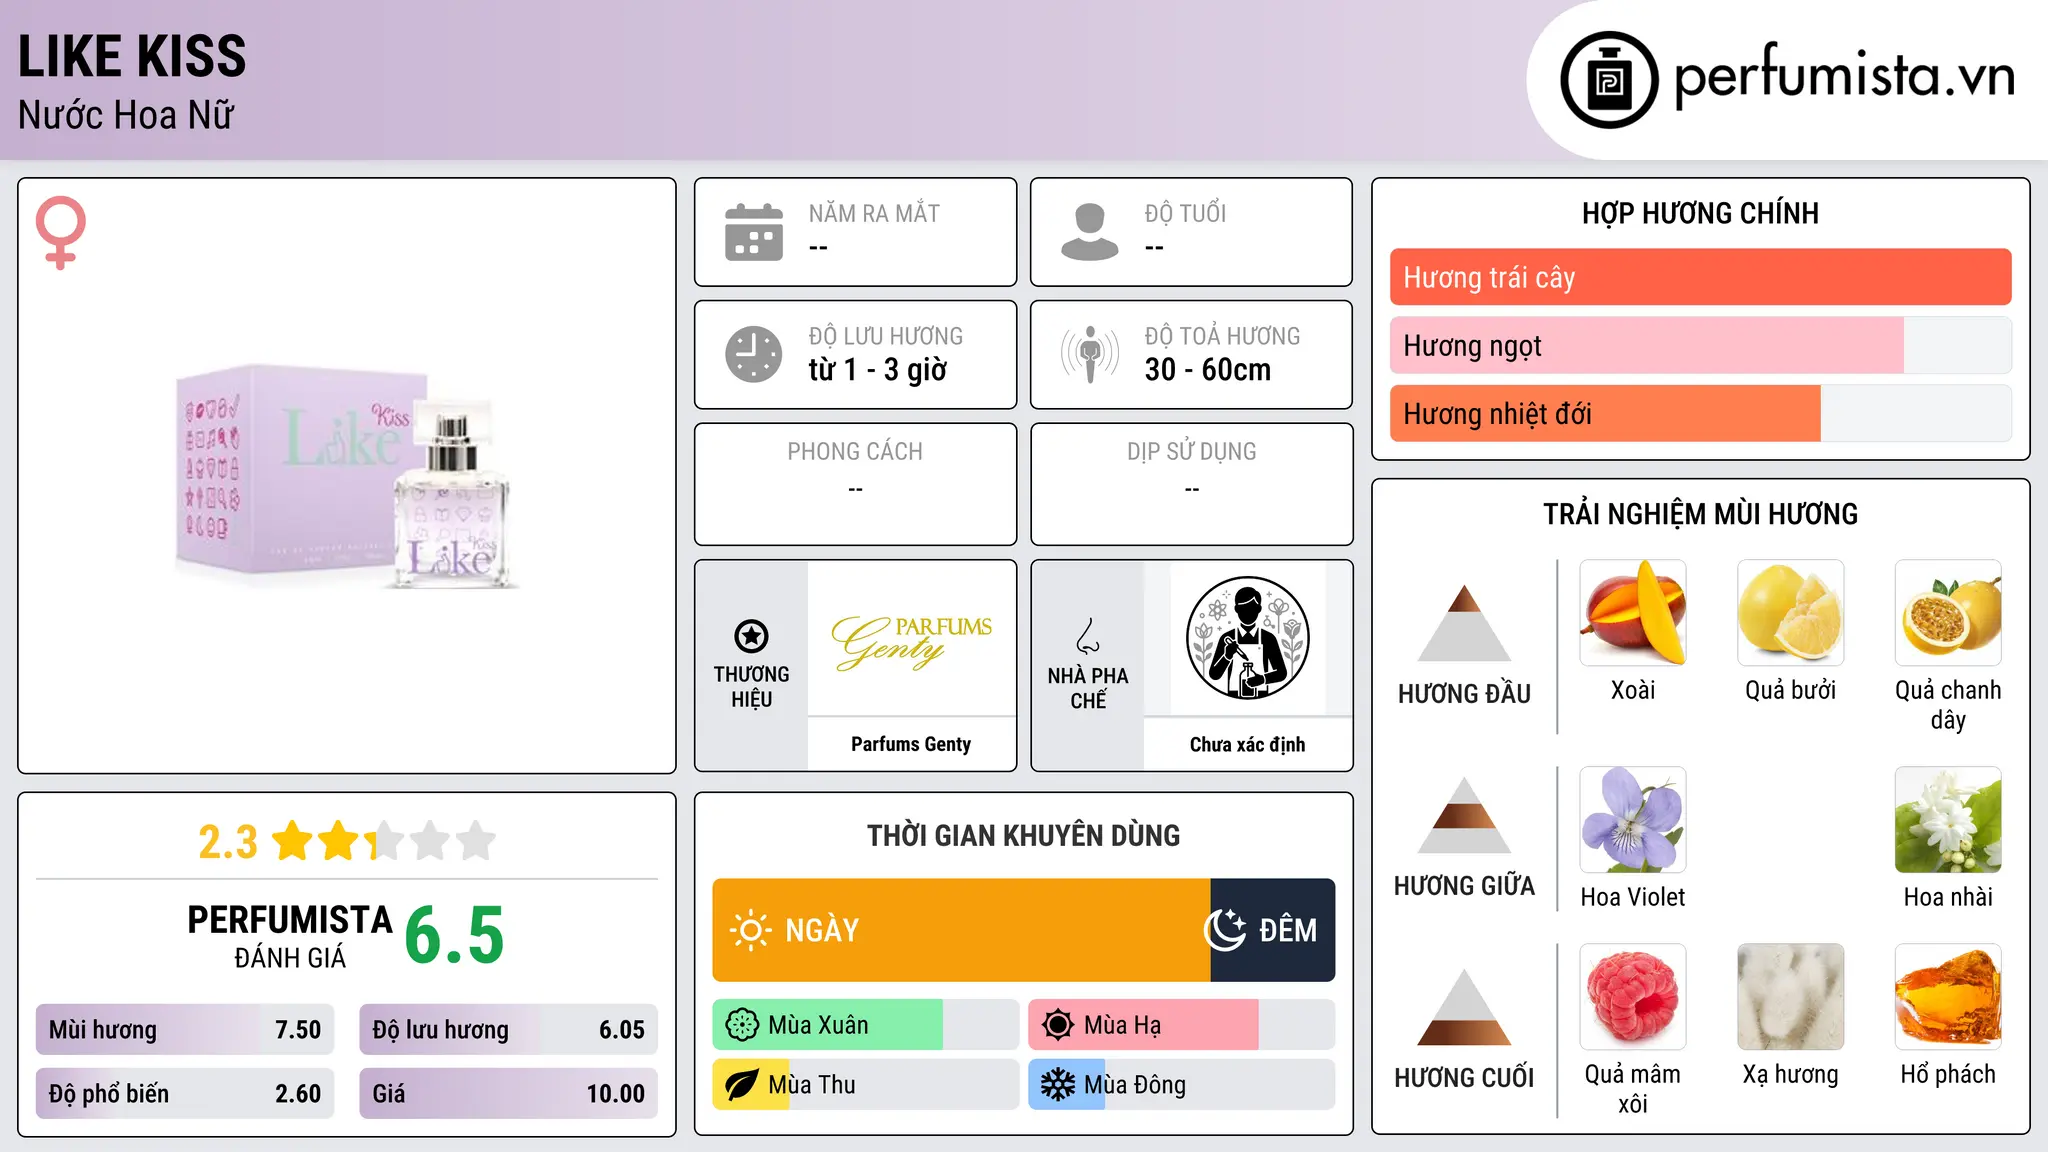The image size is (2048, 1152).
Task: Click the snowflake icon for Mùa Đông
Action: 1058,1085
